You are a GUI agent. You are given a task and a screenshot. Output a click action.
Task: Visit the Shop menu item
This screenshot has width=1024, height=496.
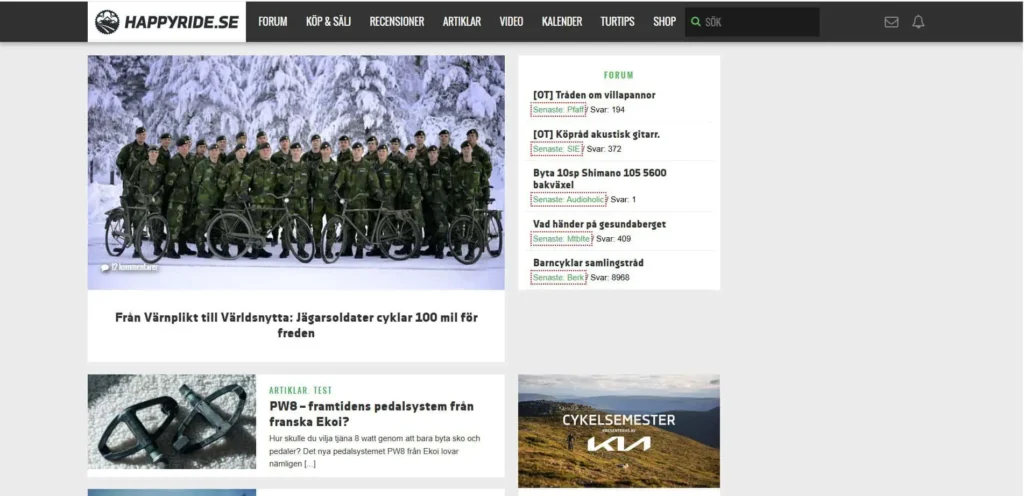click(664, 22)
